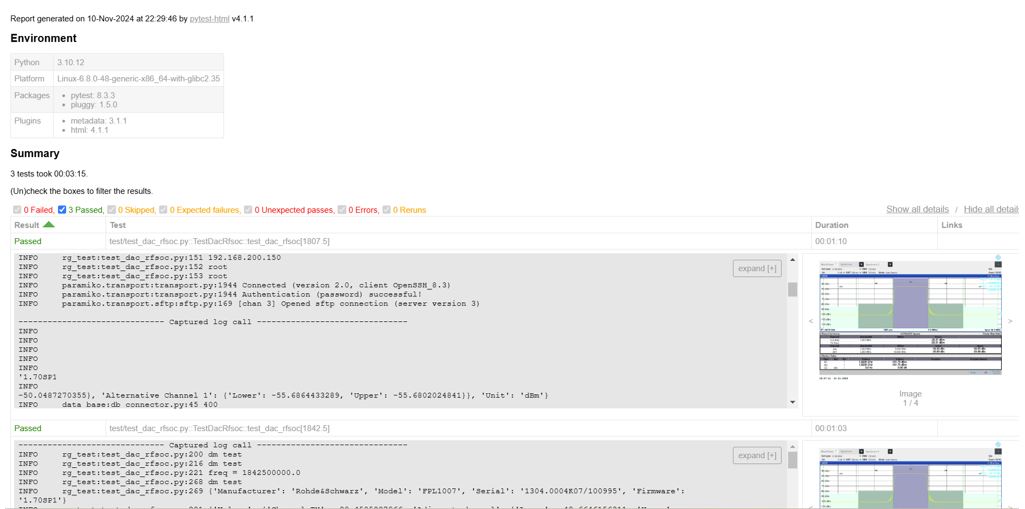Toggle the '0 Failed' filter checkbox
This screenshot has width=1025, height=509.
pyautogui.click(x=17, y=210)
